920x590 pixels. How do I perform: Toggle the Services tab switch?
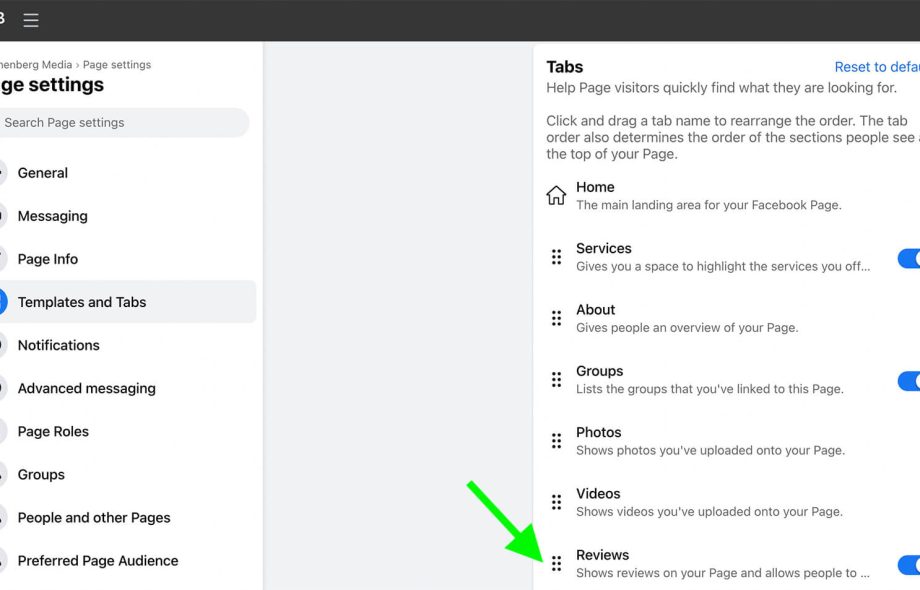908,259
